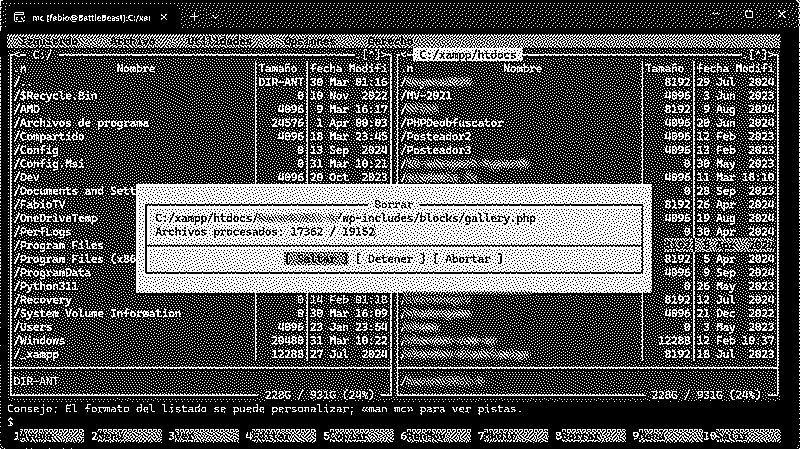Open the Izquierdo menu
Screen dimensions: 800x449
click(51, 41)
